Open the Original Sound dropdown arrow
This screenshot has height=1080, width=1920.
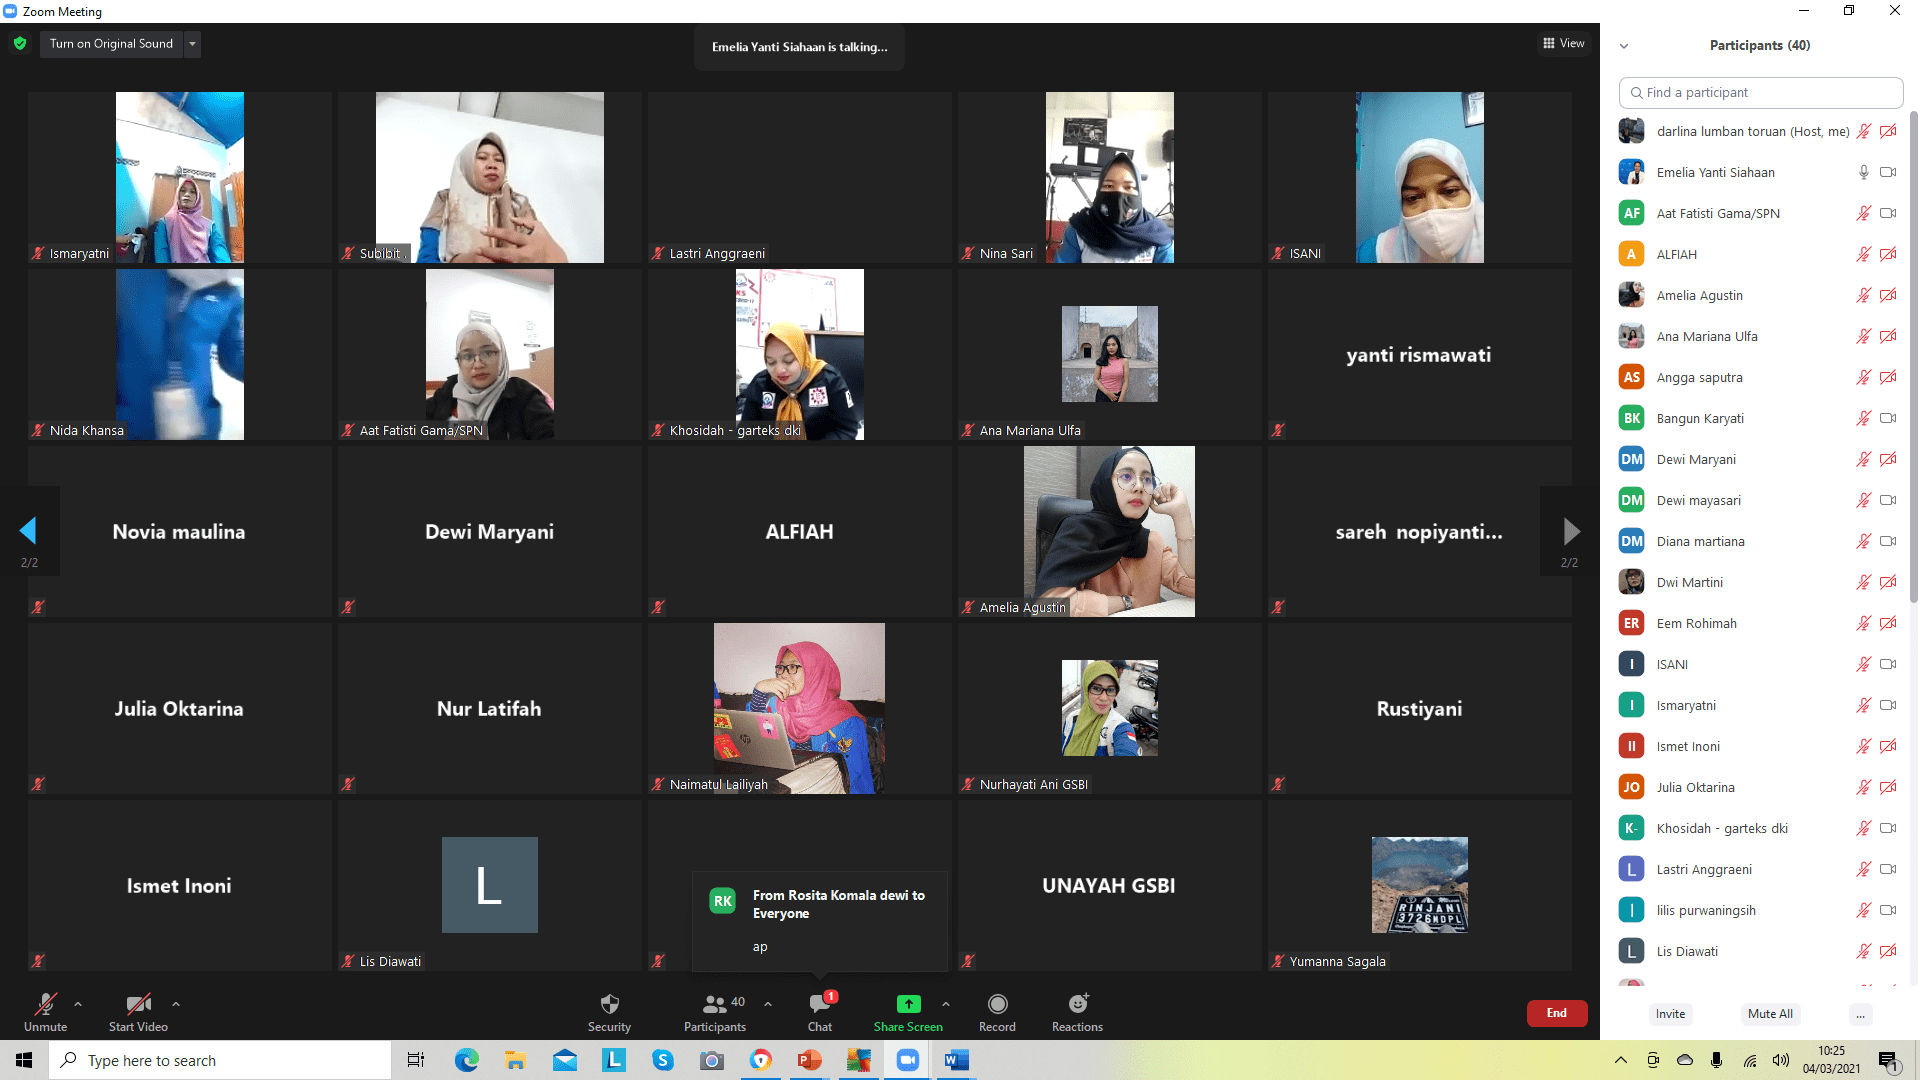(192, 44)
